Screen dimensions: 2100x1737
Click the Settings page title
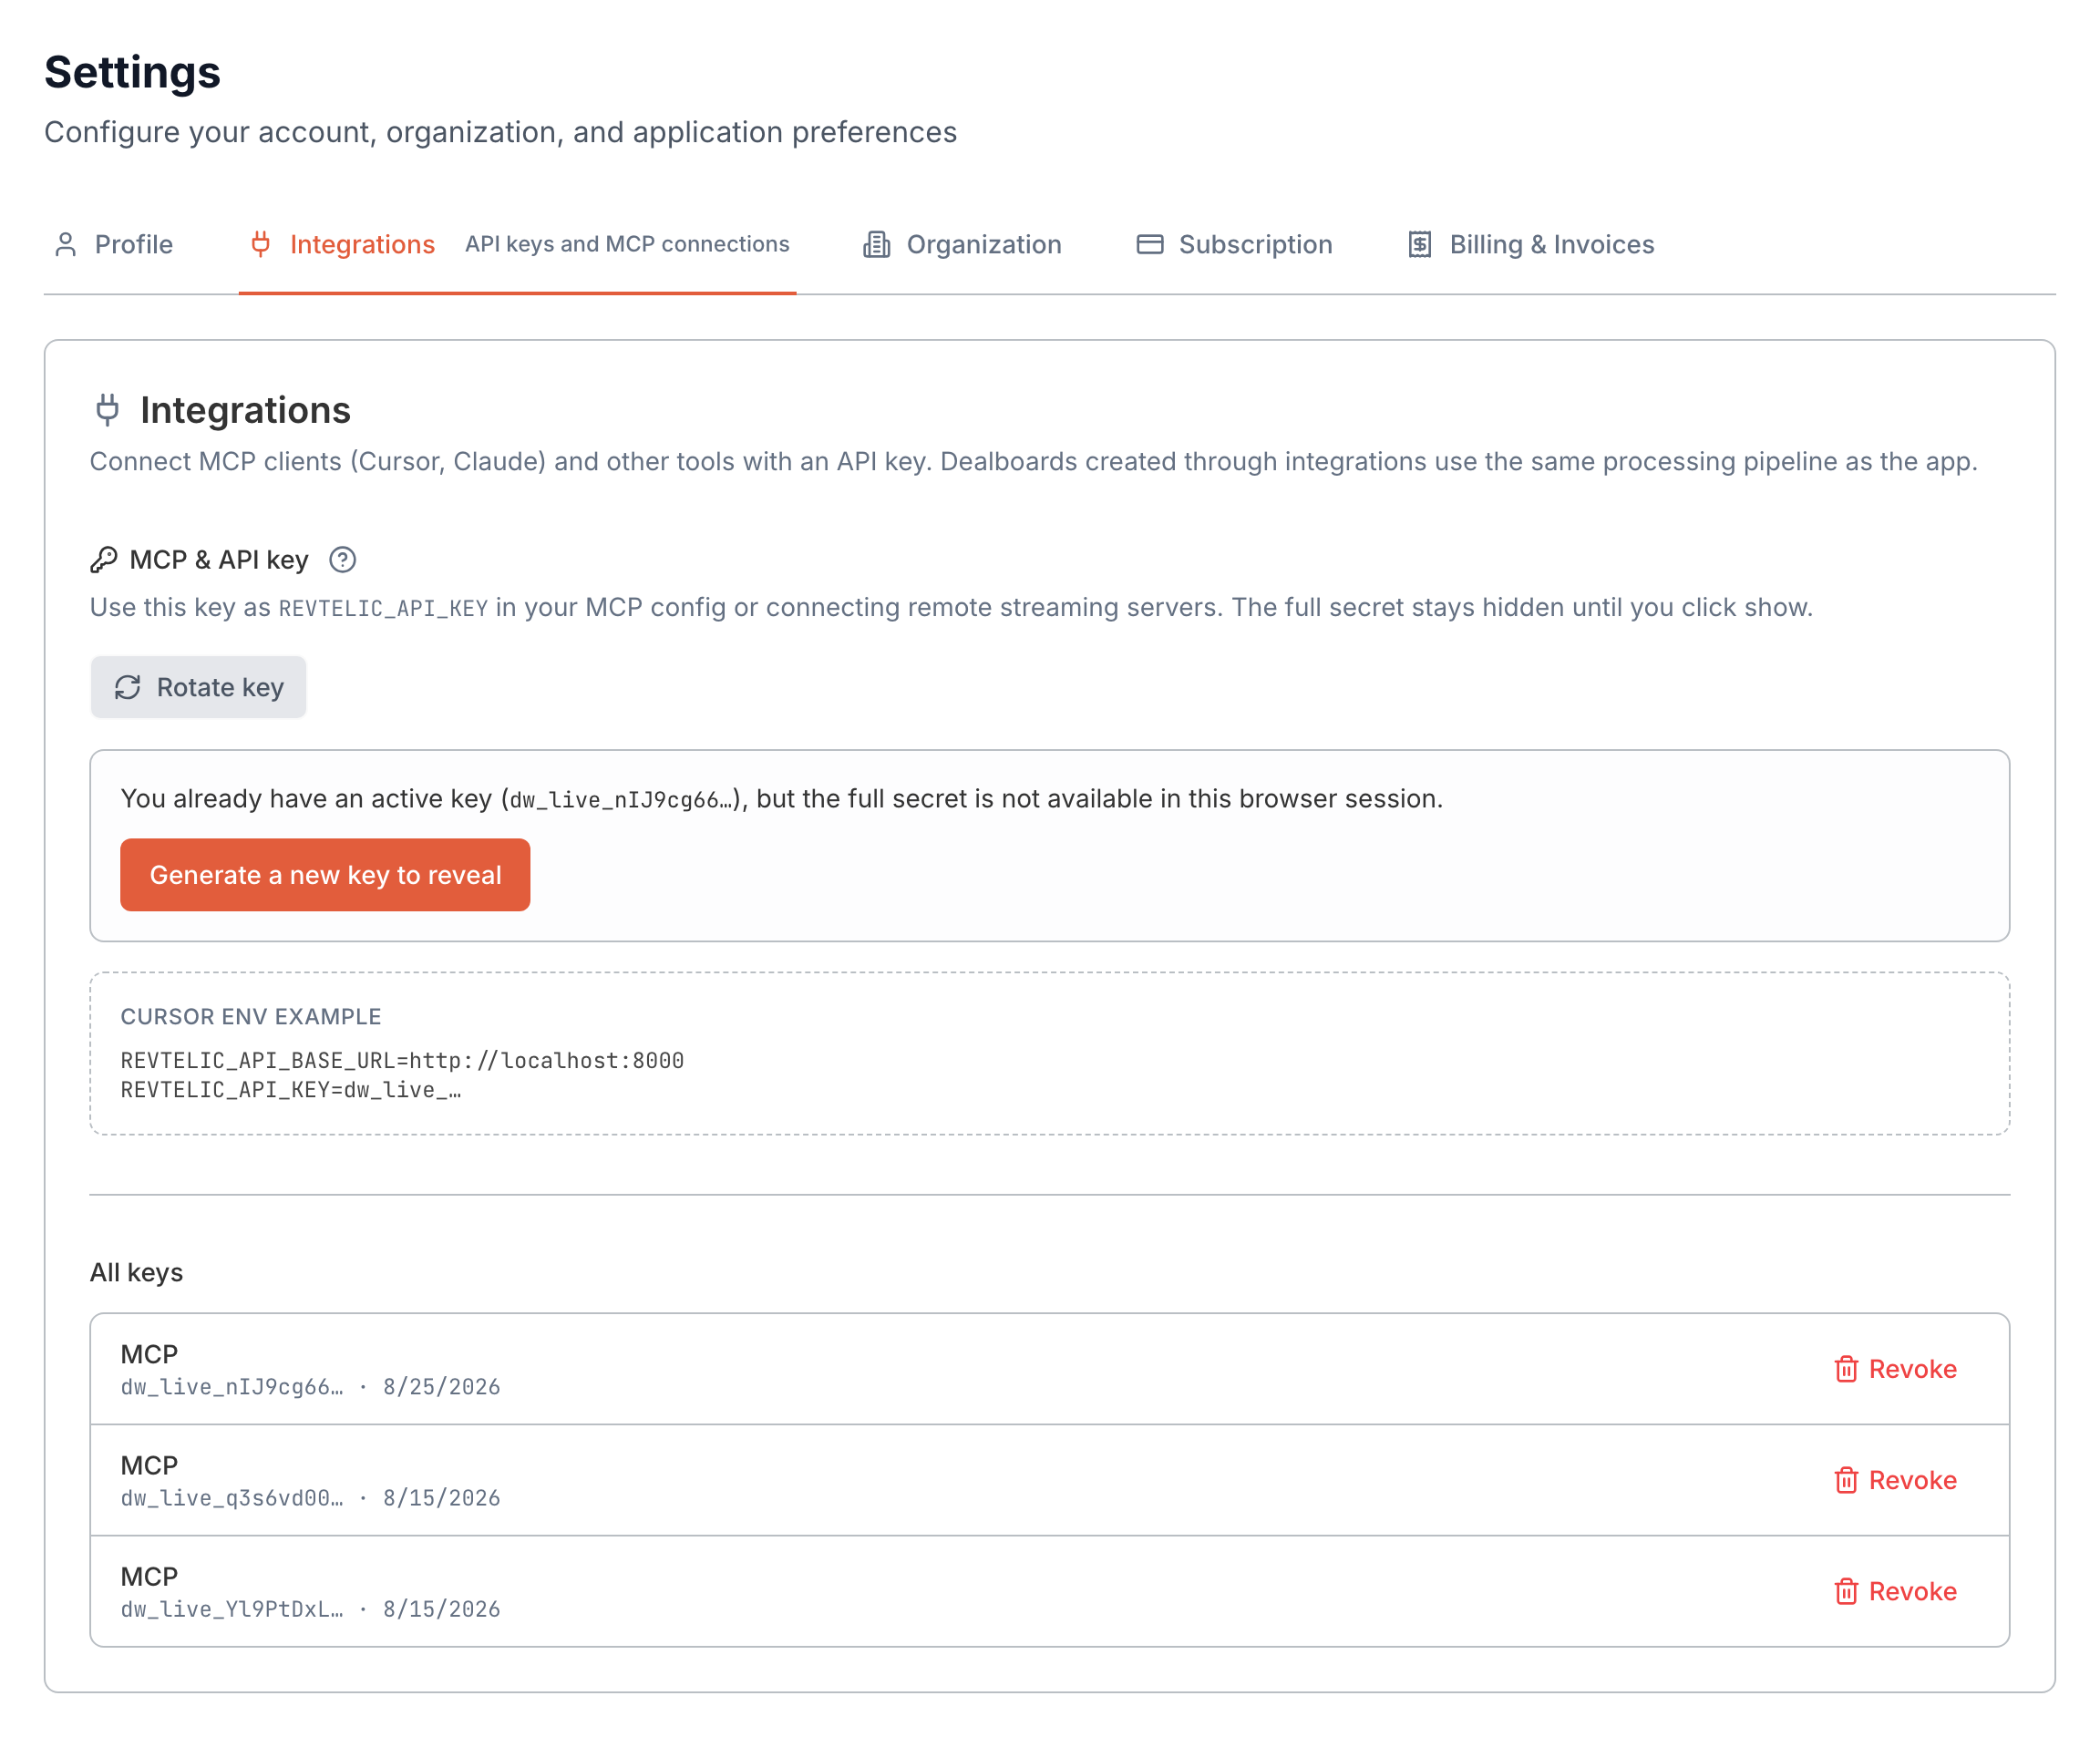132,72
